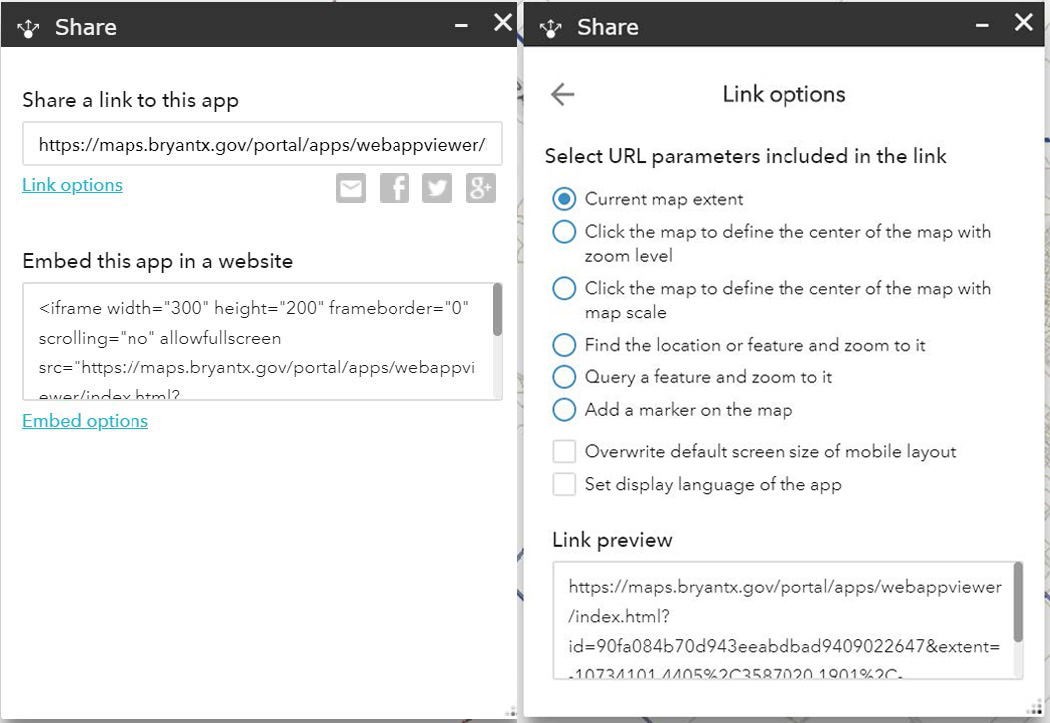Click the Share panel header icon
The width and height of the screenshot is (1050, 723).
(x=28, y=27)
